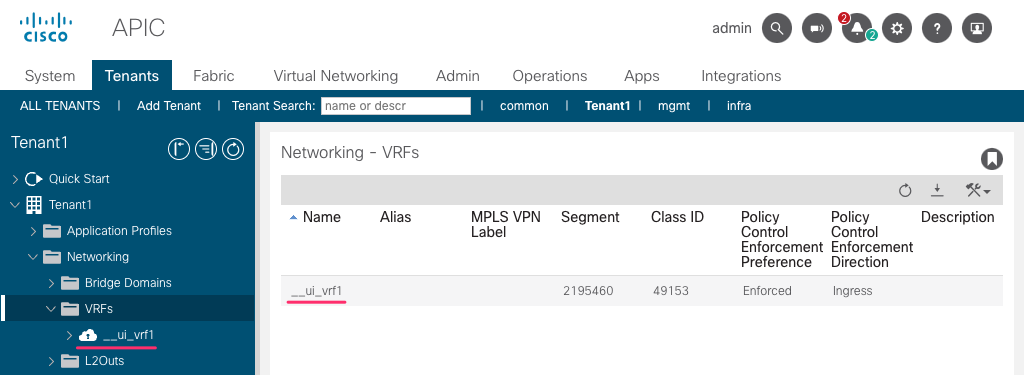Click the VRFs folder icon
This screenshot has height=375, width=1024.
coord(70,309)
